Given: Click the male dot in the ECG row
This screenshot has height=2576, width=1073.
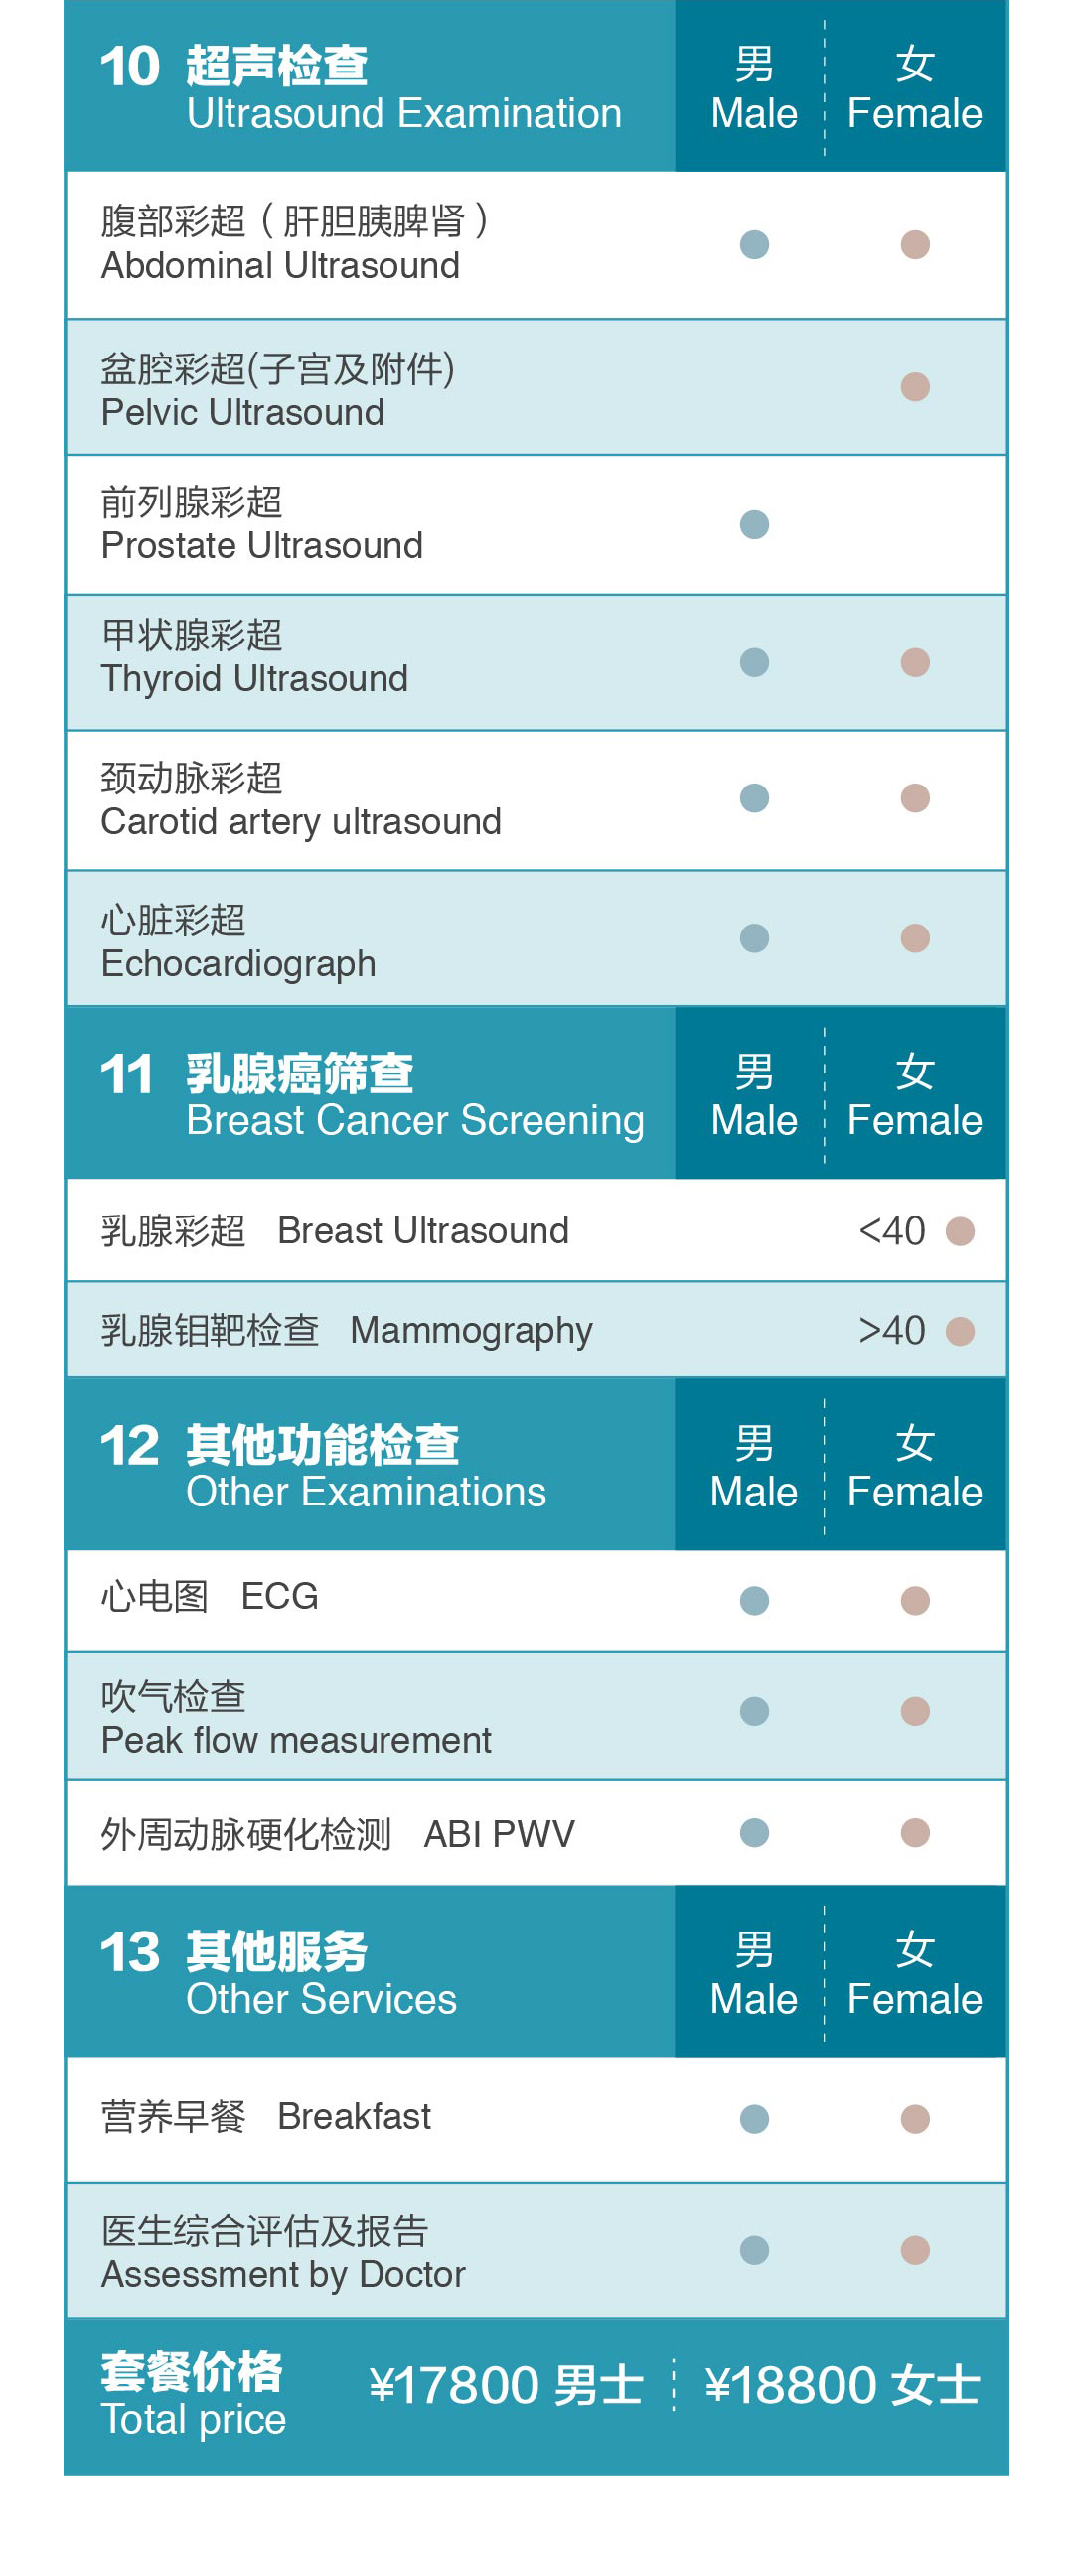Looking at the screenshot, I should 754,1600.
